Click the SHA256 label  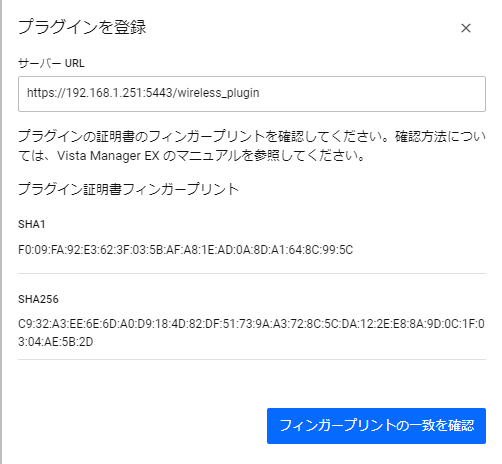point(38,299)
